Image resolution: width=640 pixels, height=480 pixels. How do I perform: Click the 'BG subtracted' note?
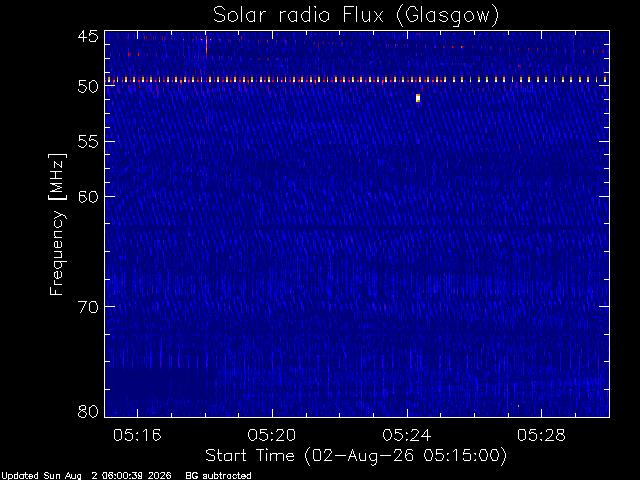click(218, 476)
